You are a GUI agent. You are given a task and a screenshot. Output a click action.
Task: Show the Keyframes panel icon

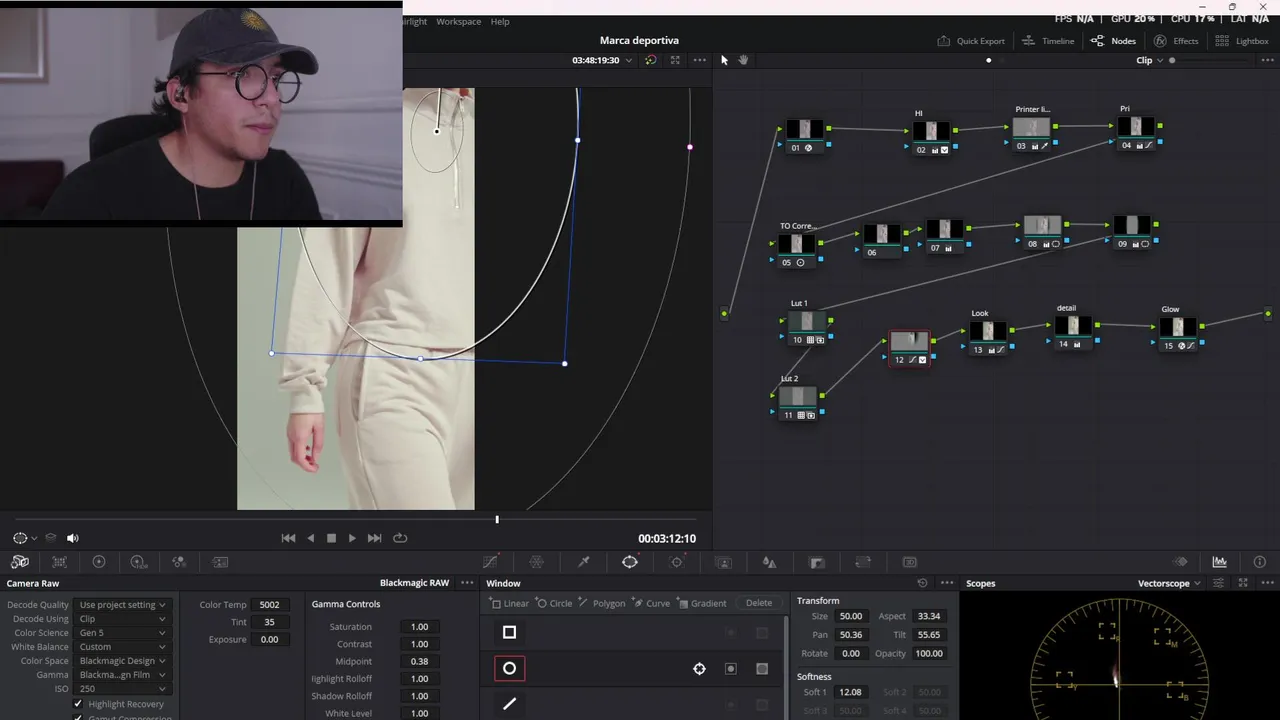[x=1180, y=562]
